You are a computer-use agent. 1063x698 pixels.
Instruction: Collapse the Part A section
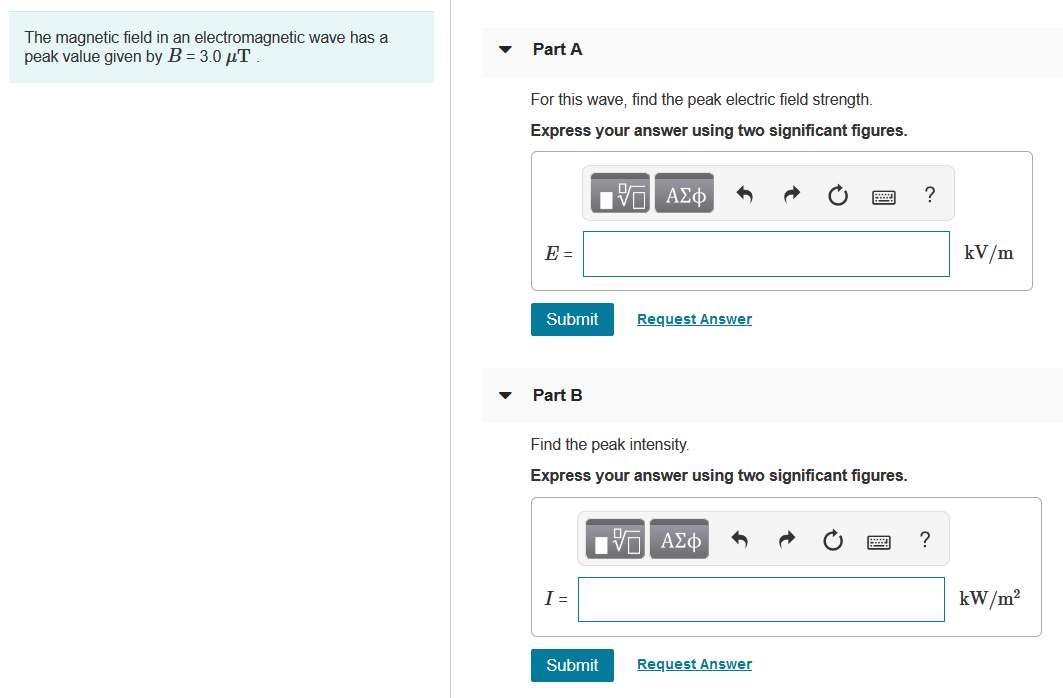pyautogui.click(x=505, y=49)
